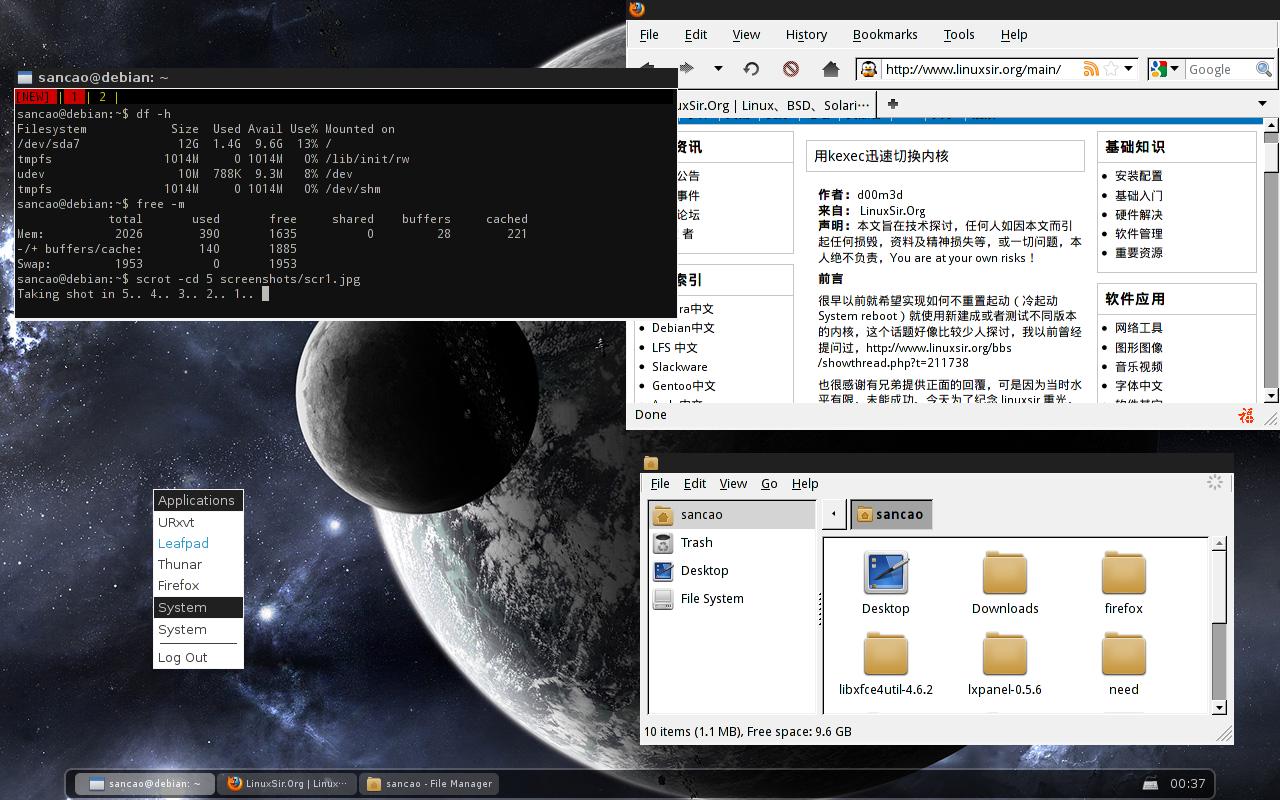The height and width of the screenshot is (800, 1280).
Task: Select the lxpanel-0.5.6 folder
Action: point(1005,664)
